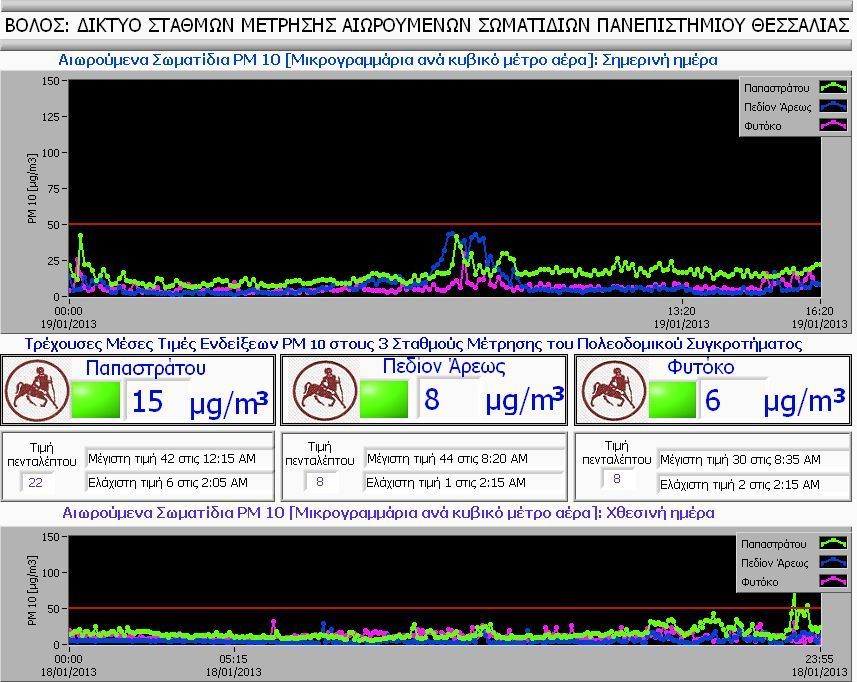The height and width of the screenshot is (682, 857).
Task: Click 'Μέγιστη τιμή 30 στις 8:35 AM'
Action: (740, 460)
